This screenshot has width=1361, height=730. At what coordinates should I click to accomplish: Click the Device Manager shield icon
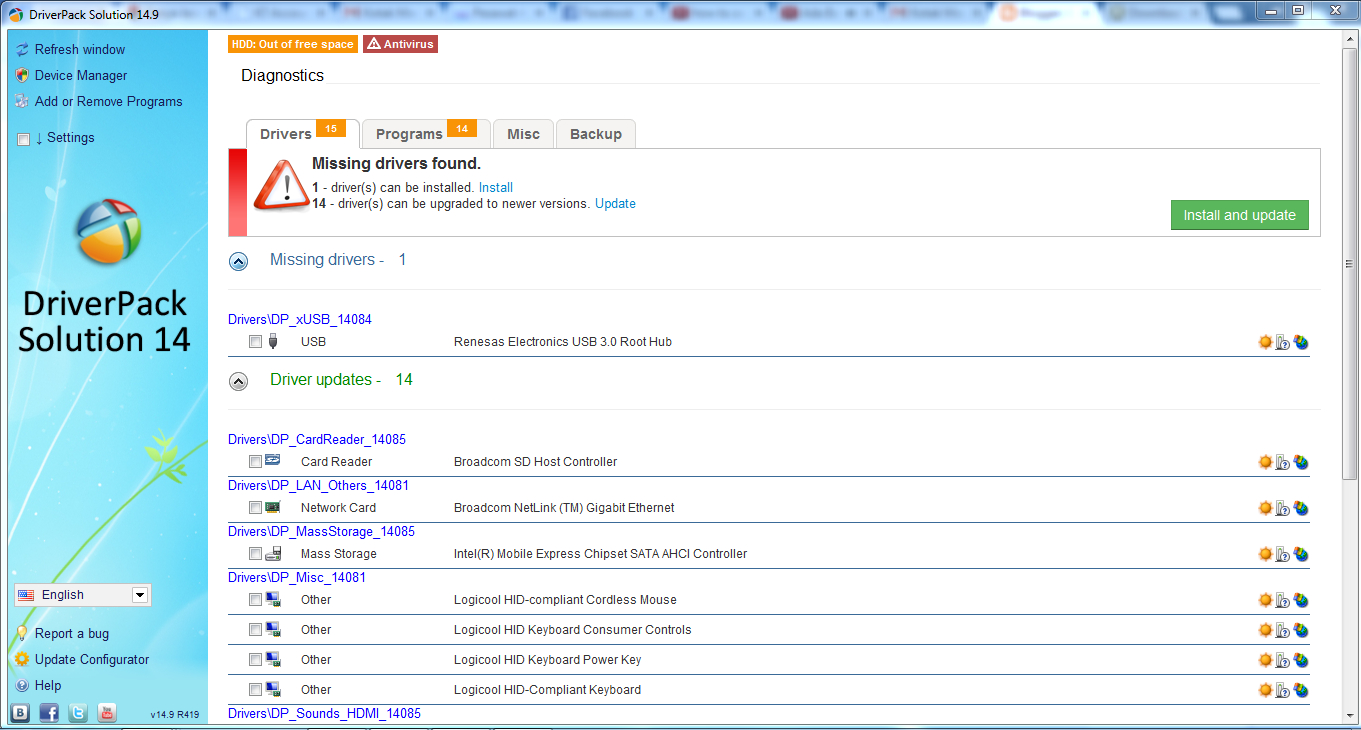coord(22,76)
